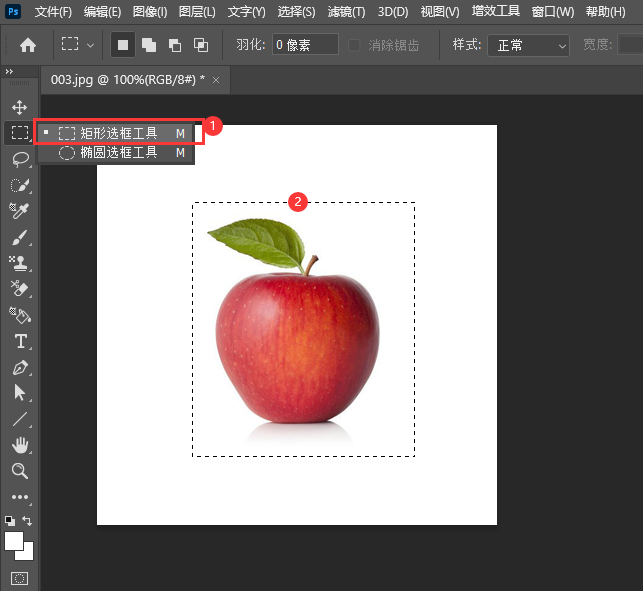Screen dimensions: 643x591
Task: Close the 003.jpg document tab
Action: point(217,78)
